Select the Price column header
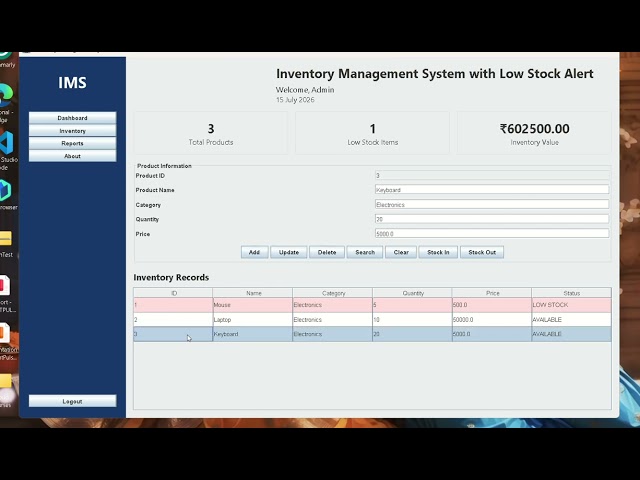Image resolution: width=640 pixels, height=480 pixels. tap(492, 293)
